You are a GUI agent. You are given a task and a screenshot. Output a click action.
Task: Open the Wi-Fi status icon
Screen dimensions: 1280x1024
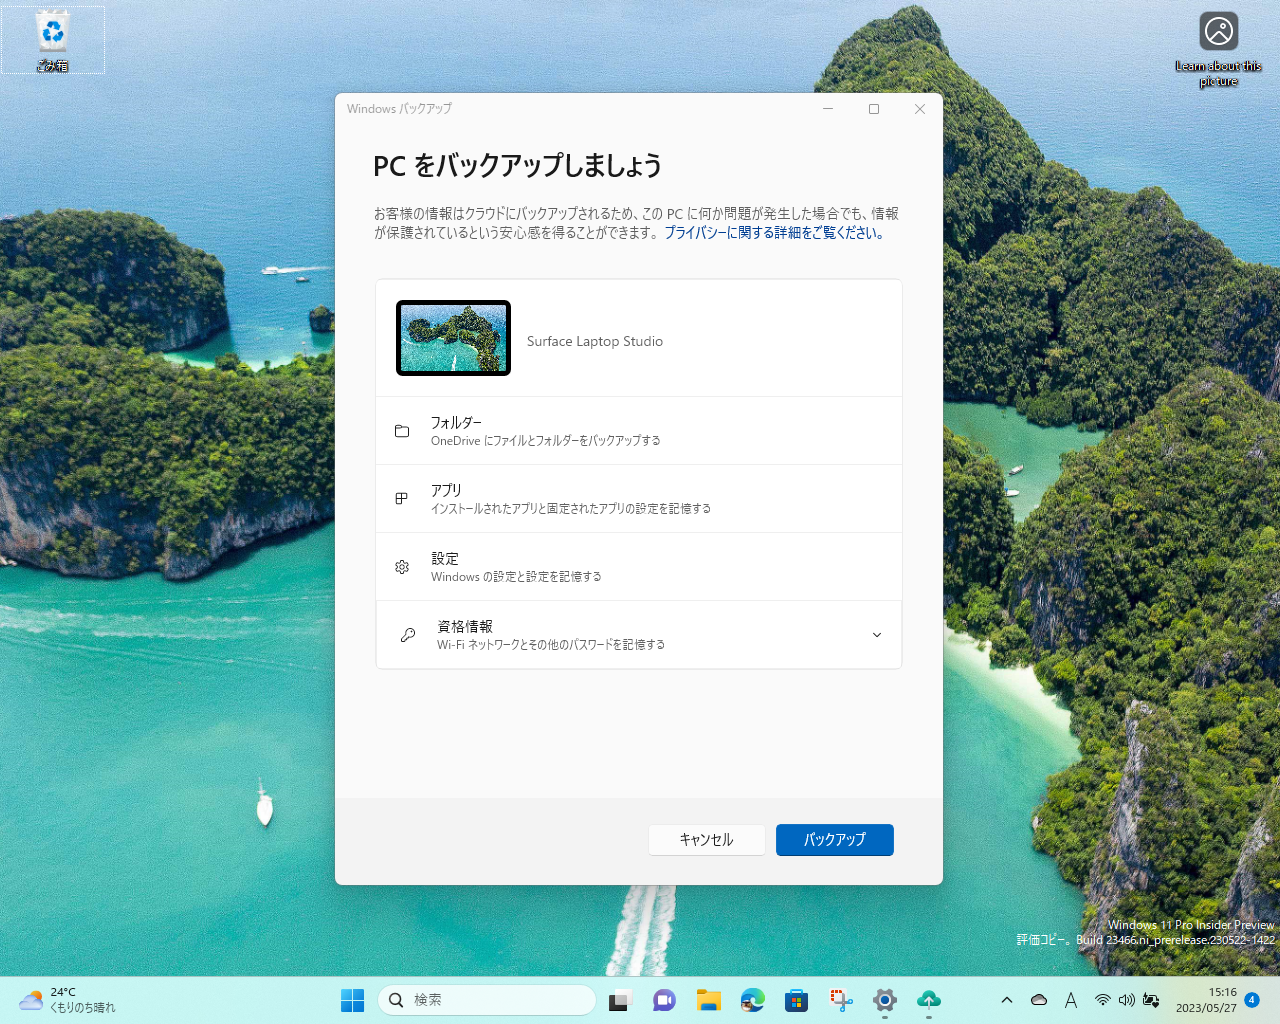pos(1103,1000)
